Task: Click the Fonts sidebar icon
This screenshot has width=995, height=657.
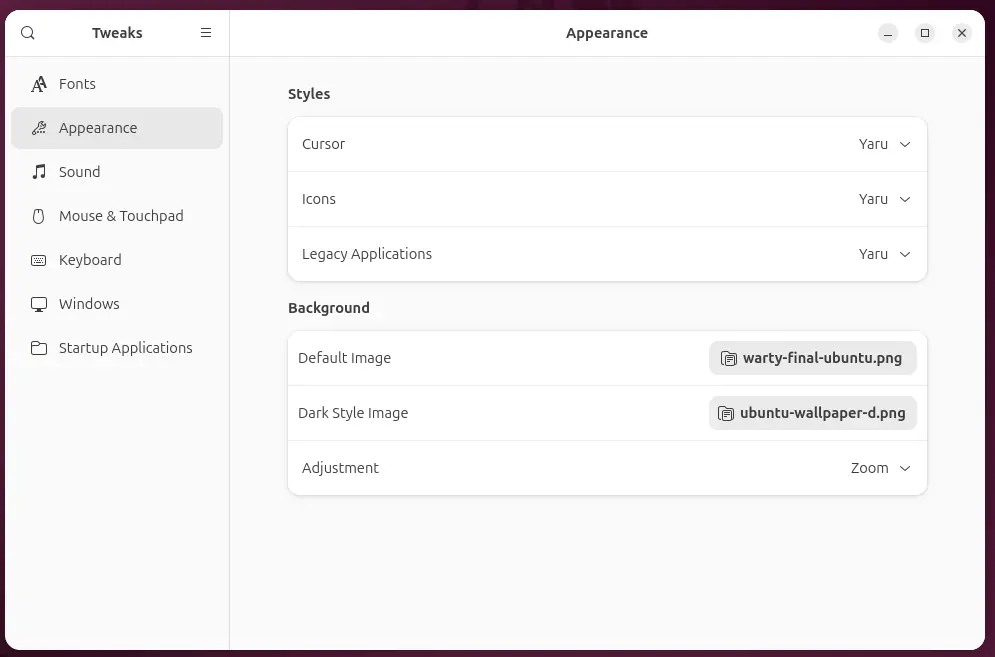Action: pyautogui.click(x=38, y=84)
